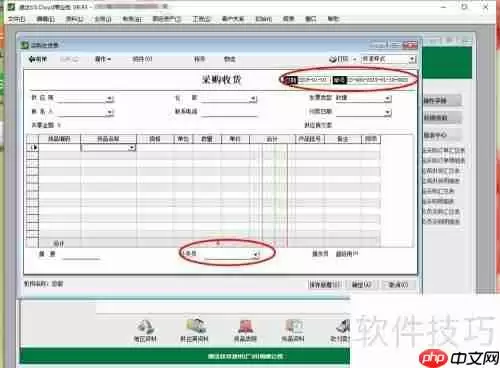The image size is (500, 368).
Task: Click the 业务 menu item
Action: (102, 19)
